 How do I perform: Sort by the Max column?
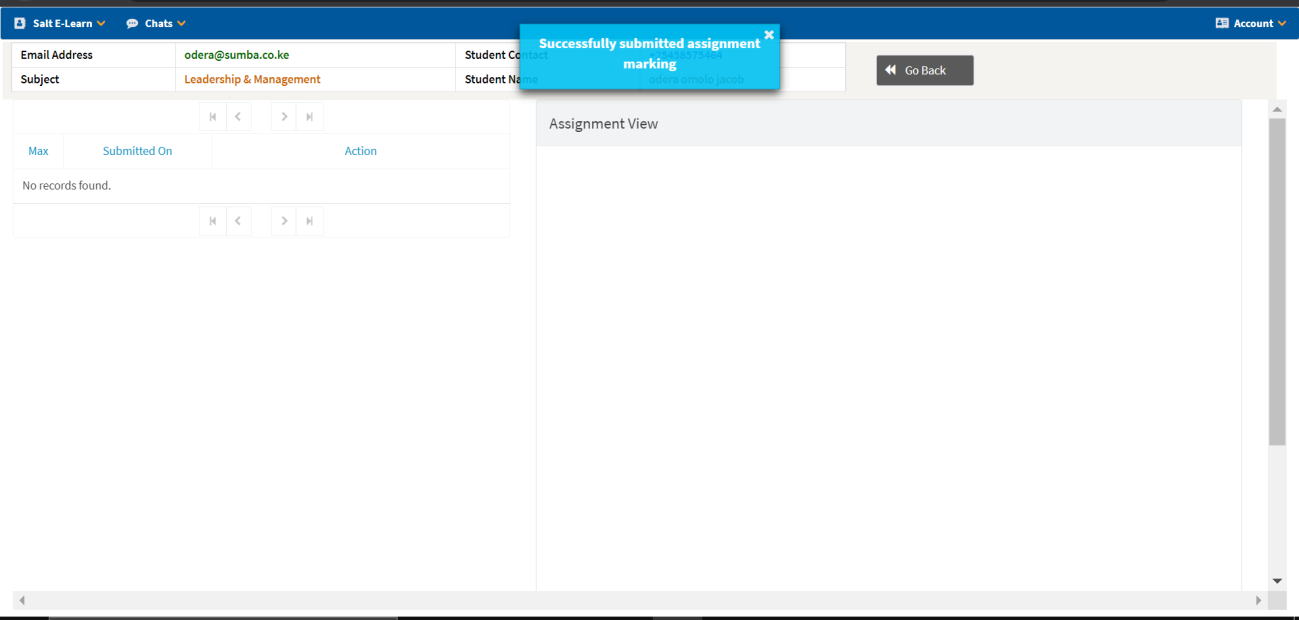[38, 150]
